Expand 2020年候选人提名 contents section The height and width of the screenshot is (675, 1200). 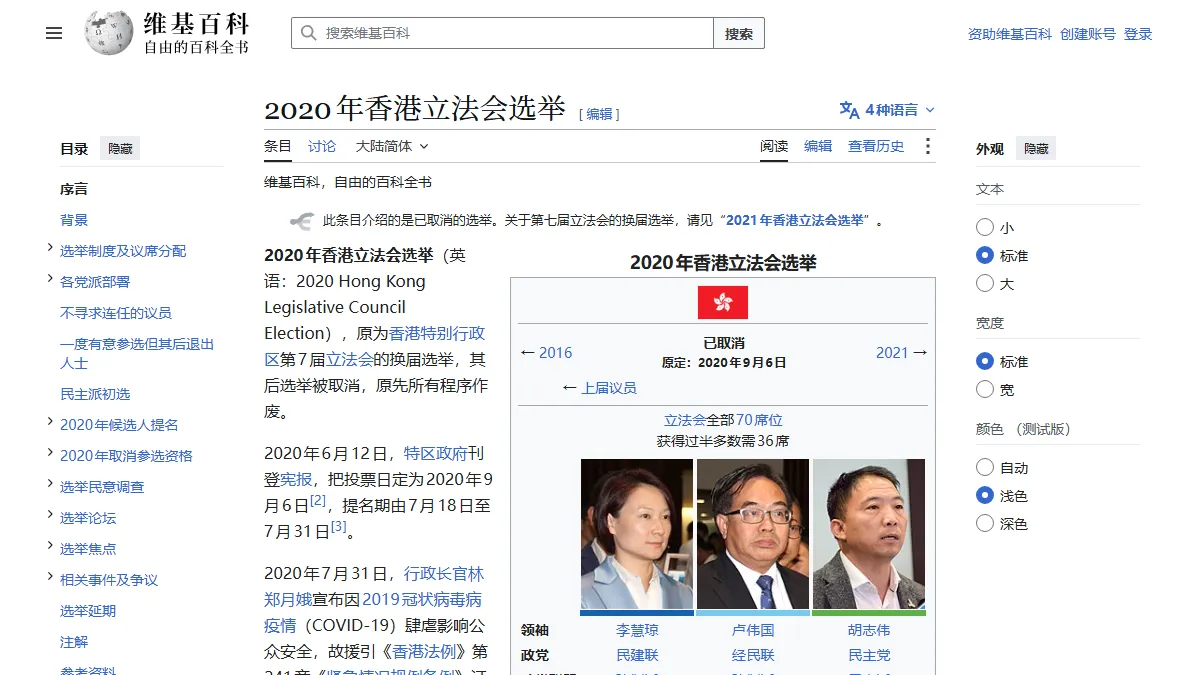pos(50,423)
